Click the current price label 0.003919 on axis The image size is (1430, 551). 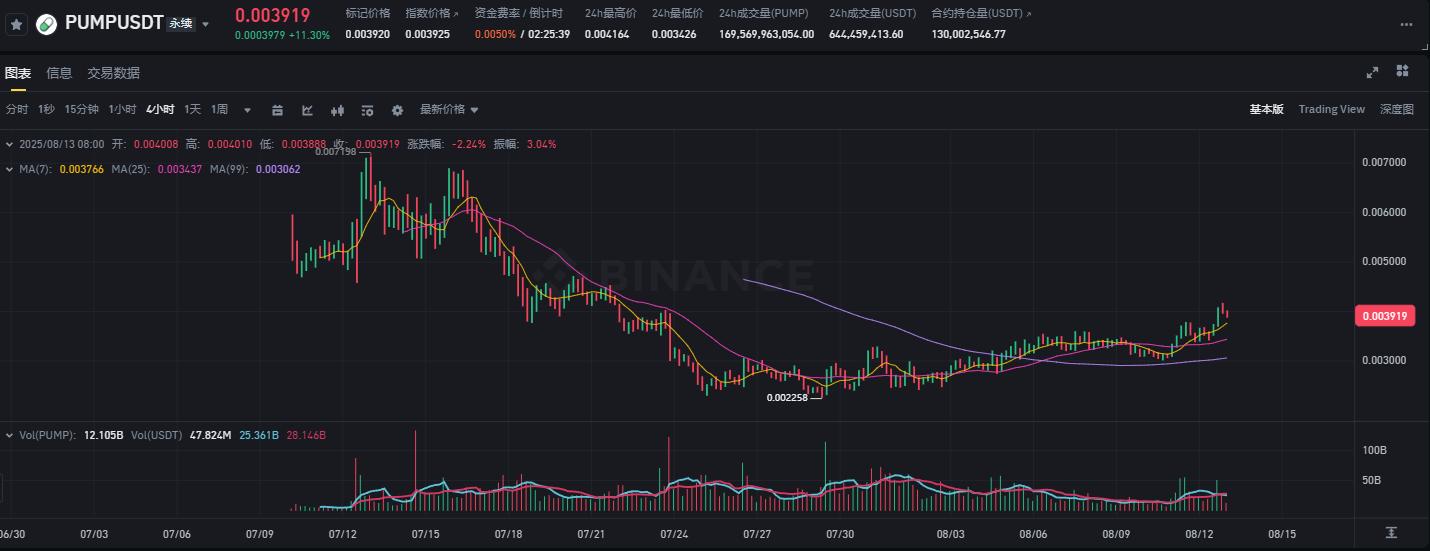coord(1385,316)
